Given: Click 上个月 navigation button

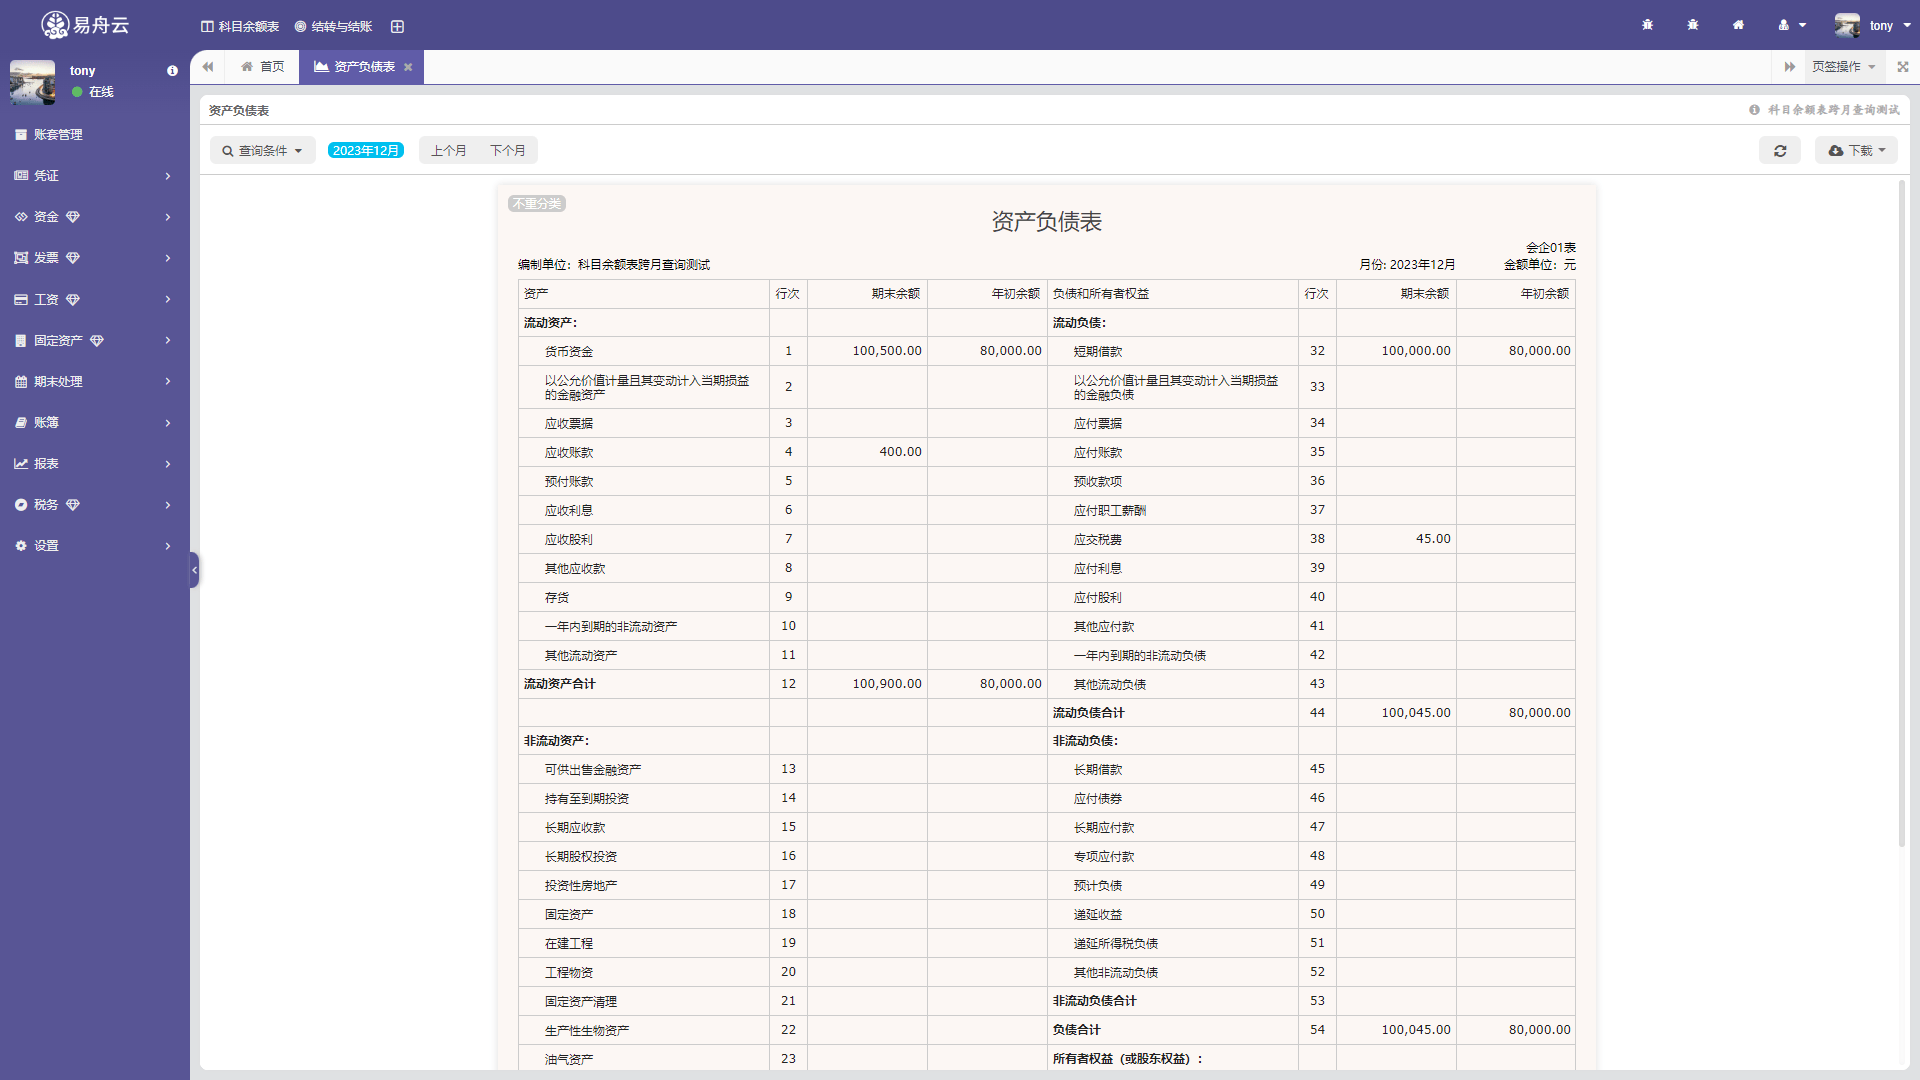Looking at the screenshot, I should (x=448, y=149).
